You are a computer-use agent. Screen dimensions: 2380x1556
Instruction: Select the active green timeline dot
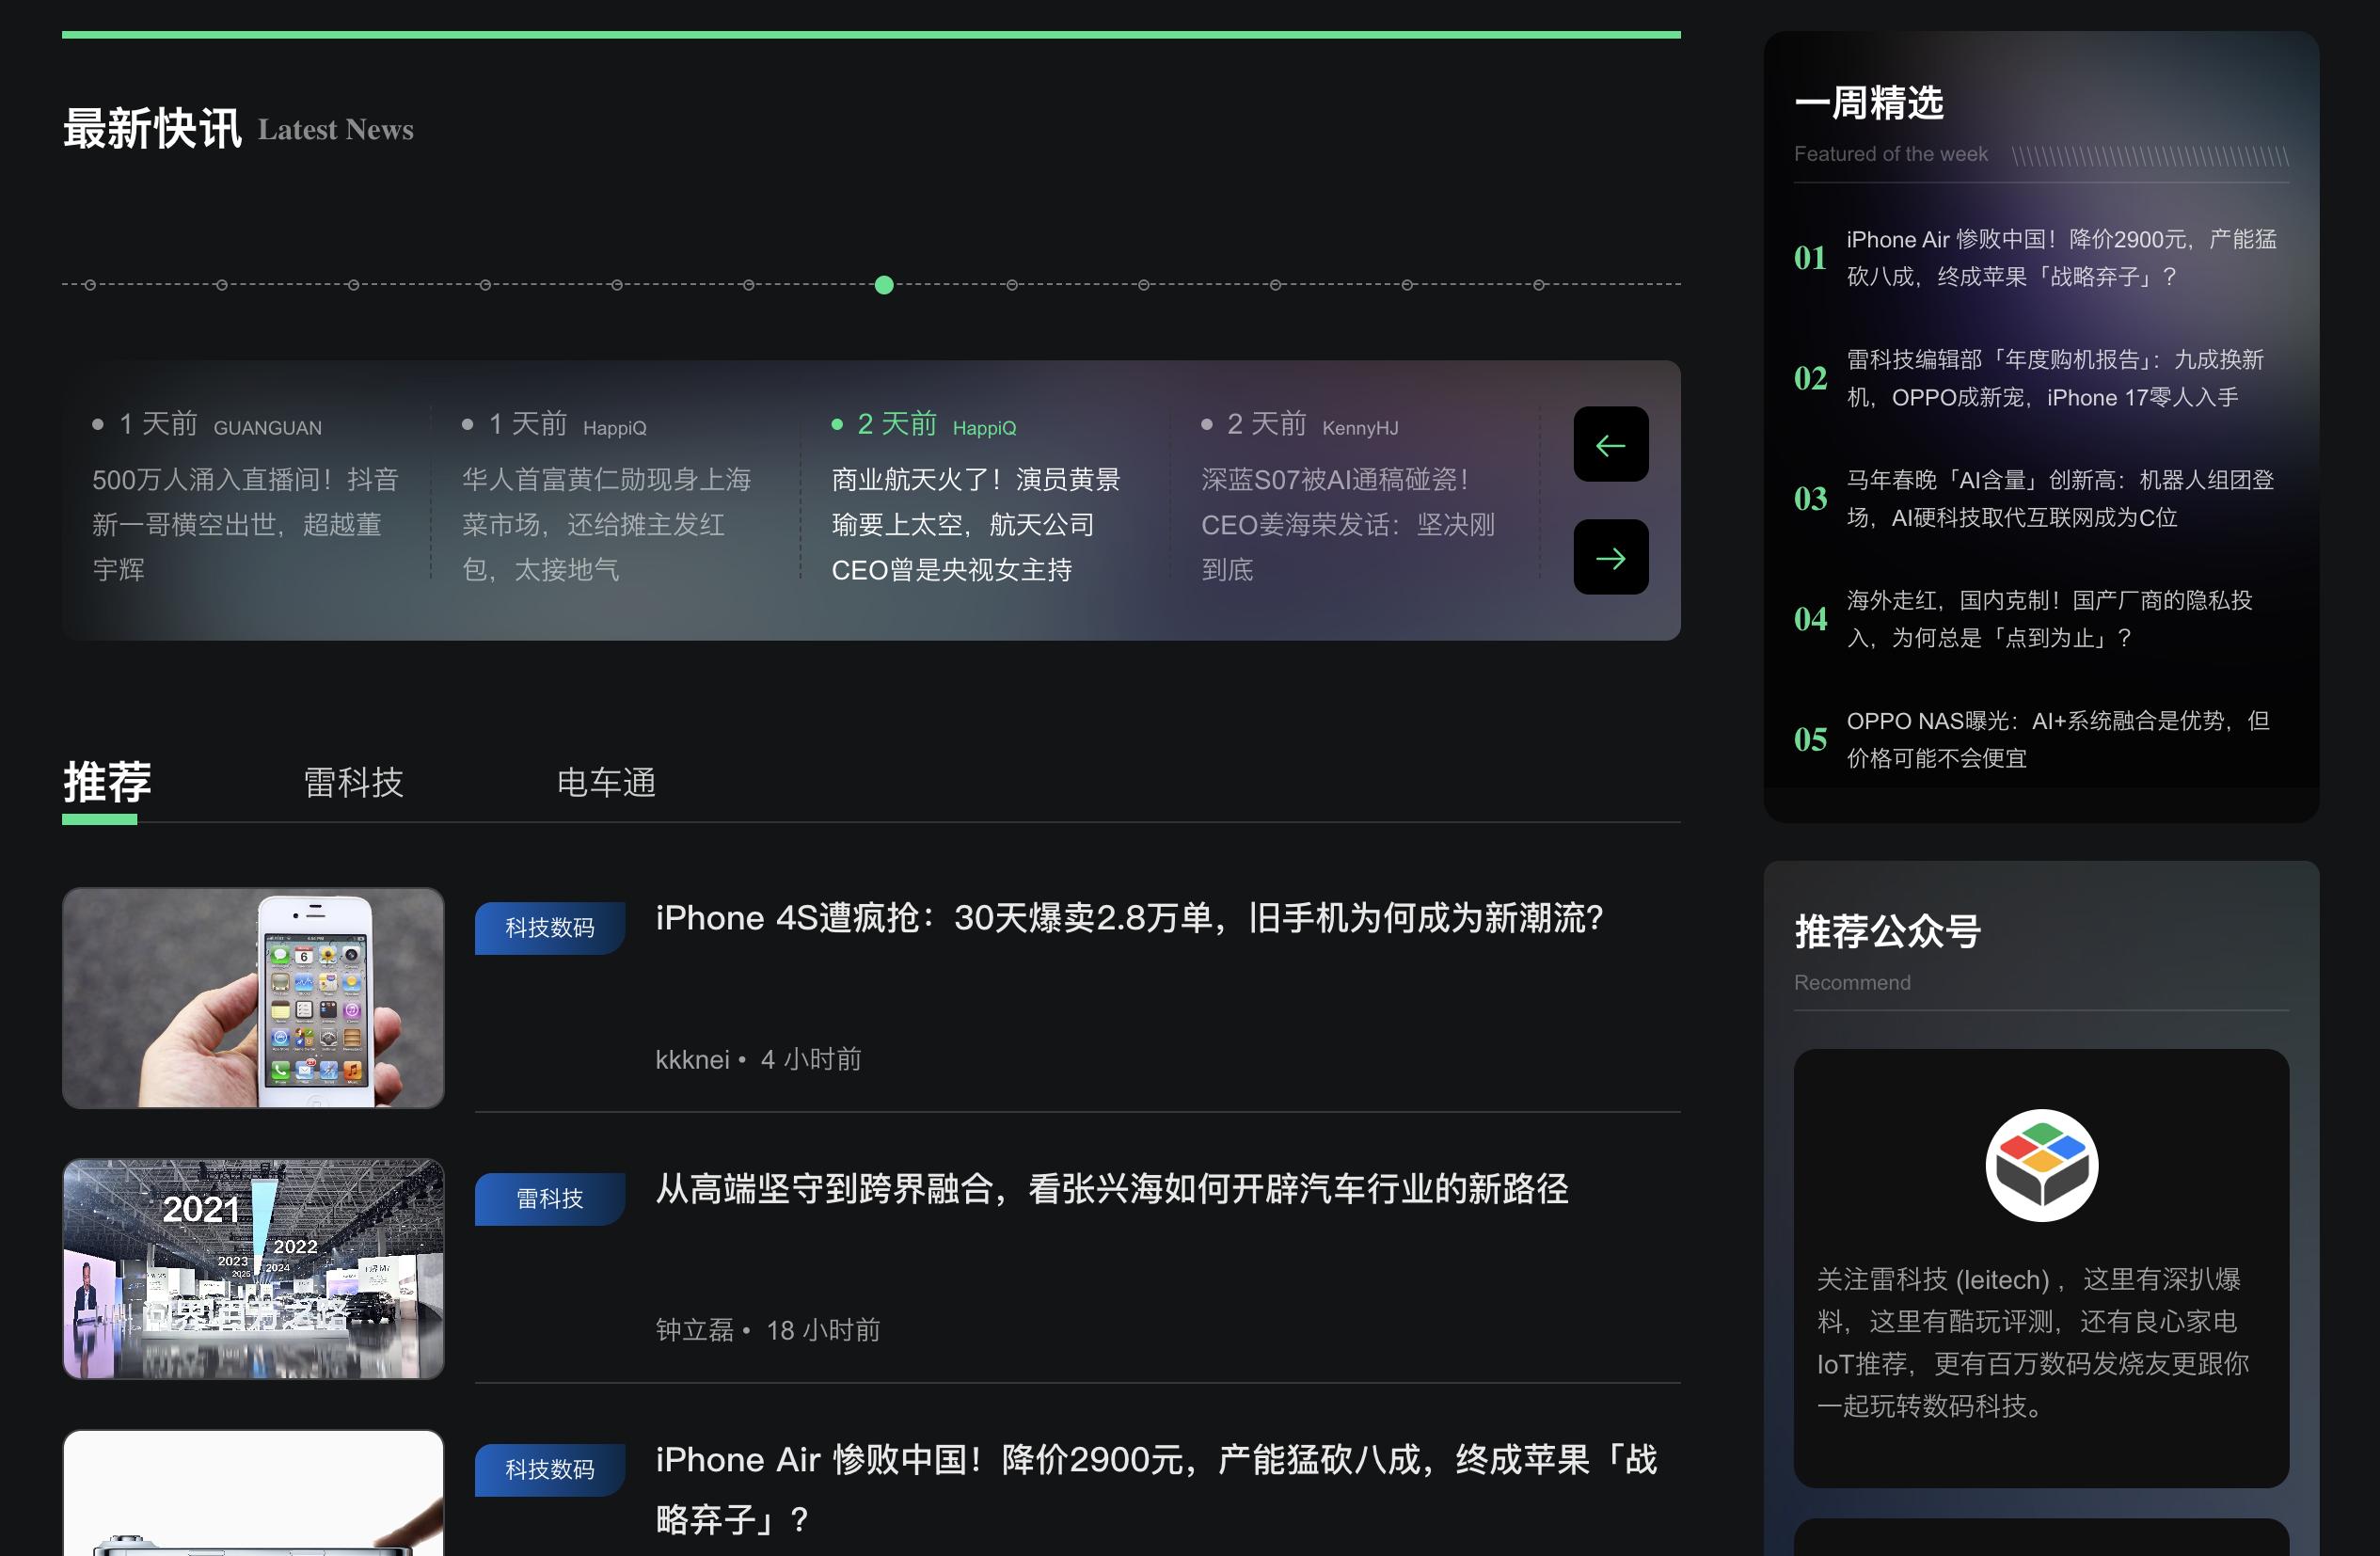(884, 285)
